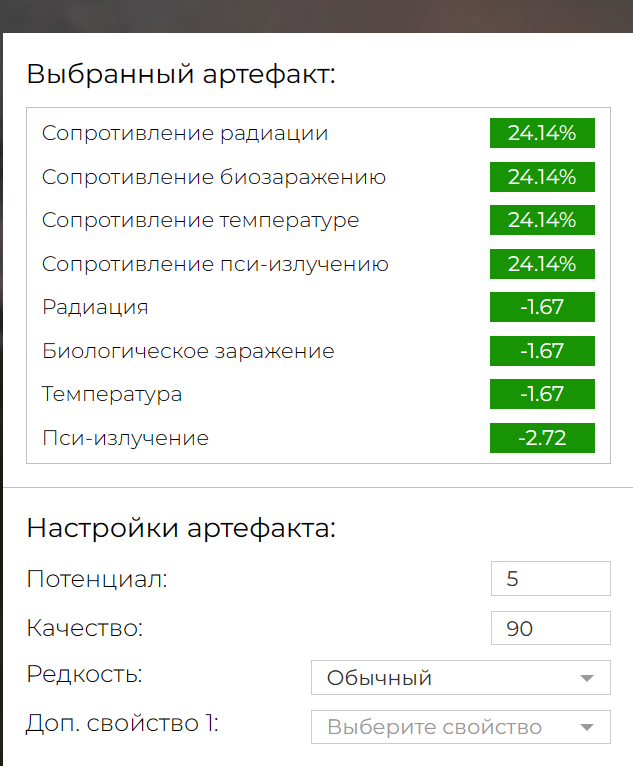Click the Сопротивление температуре 24.14% badge

pyautogui.click(x=542, y=220)
